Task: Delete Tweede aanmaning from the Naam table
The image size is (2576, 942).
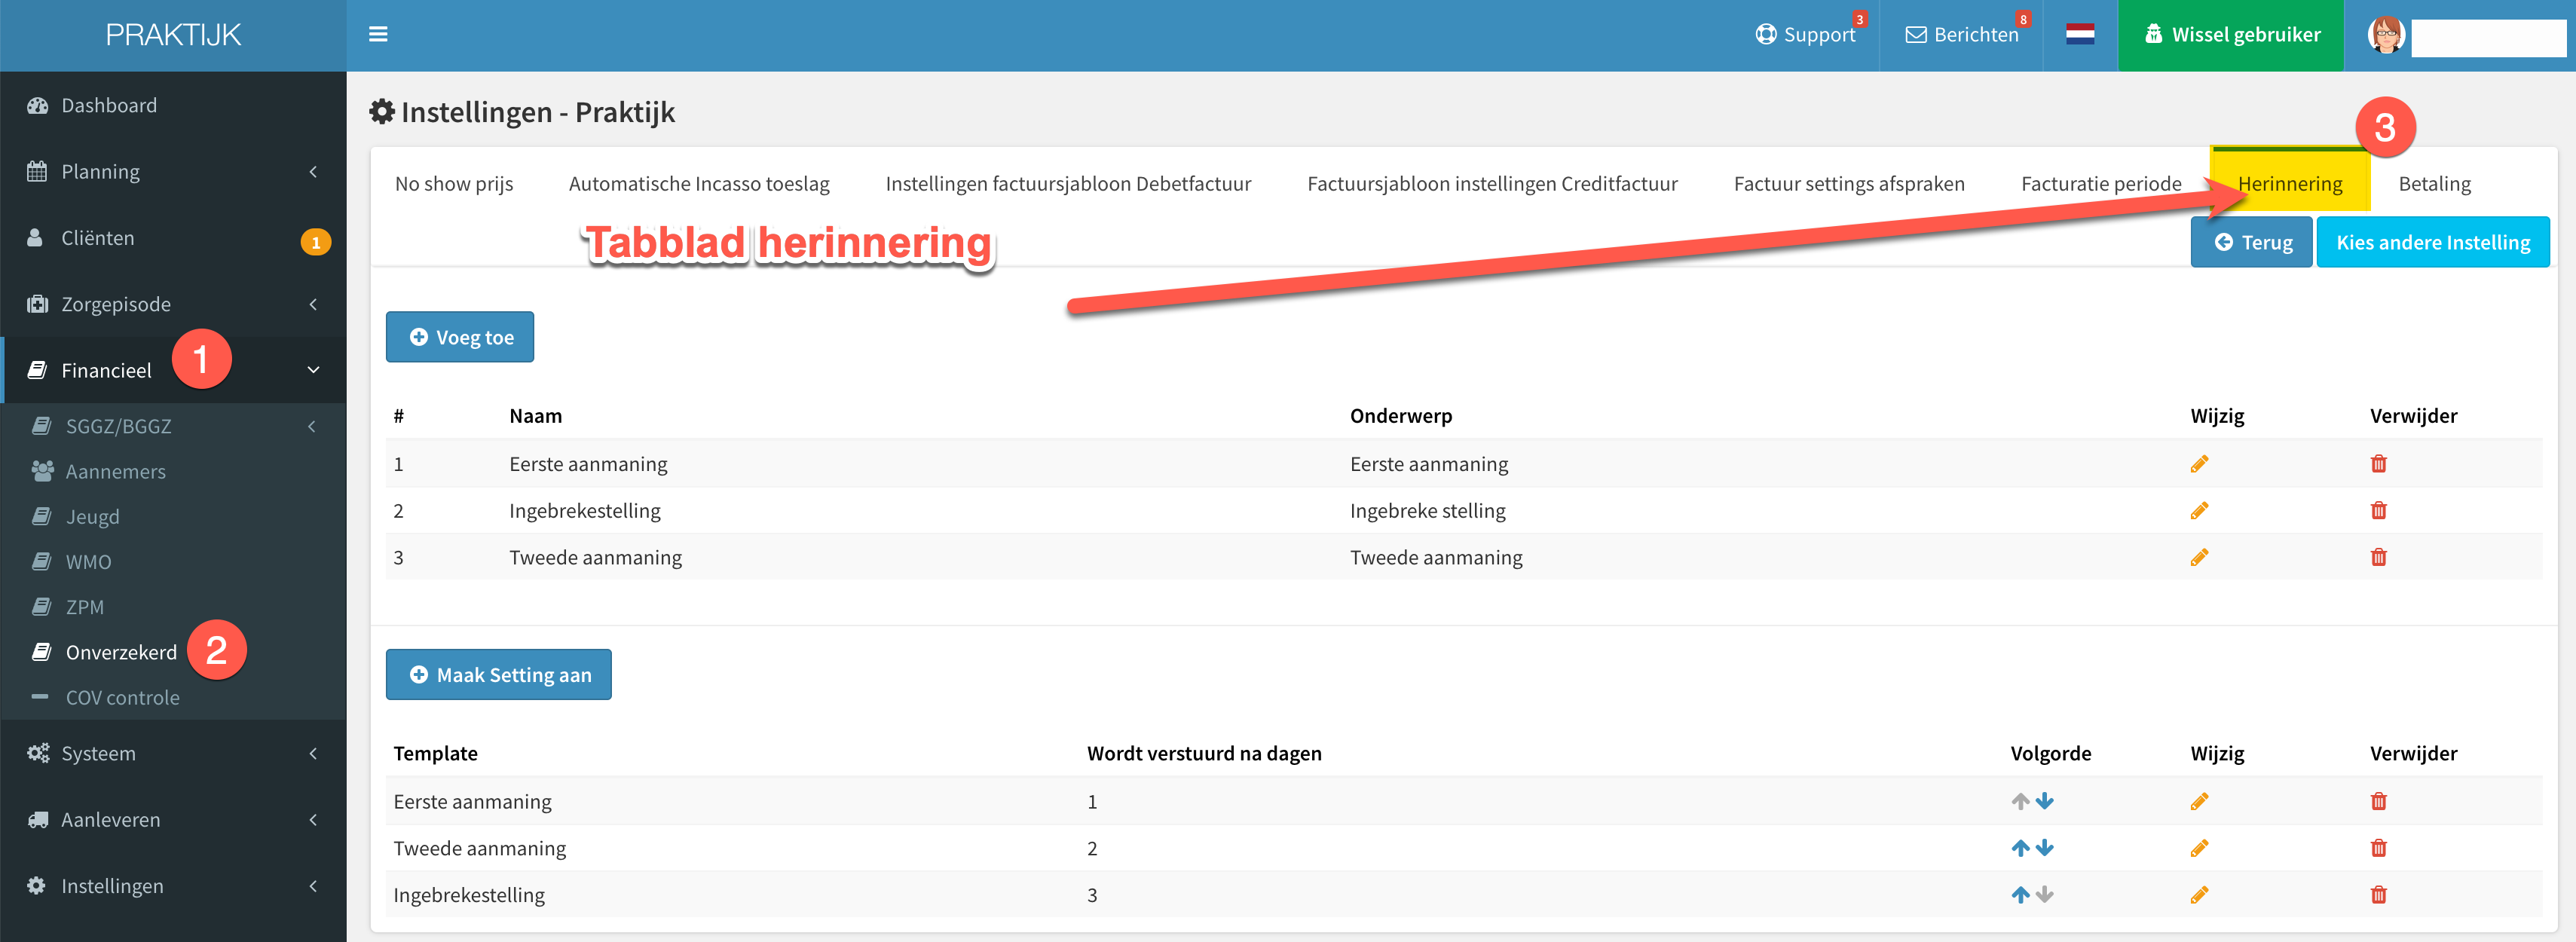Action: pyautogui.click(x=2378, y=558)
